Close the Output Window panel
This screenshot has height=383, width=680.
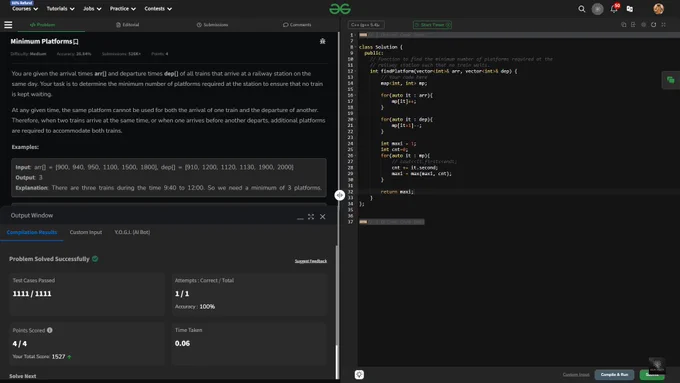click(x=323, y=216)
